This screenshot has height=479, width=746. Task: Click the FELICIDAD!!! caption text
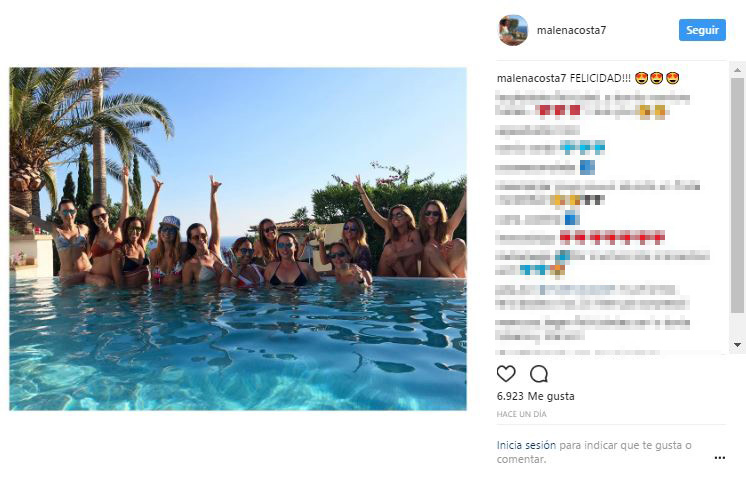(600, 78)
